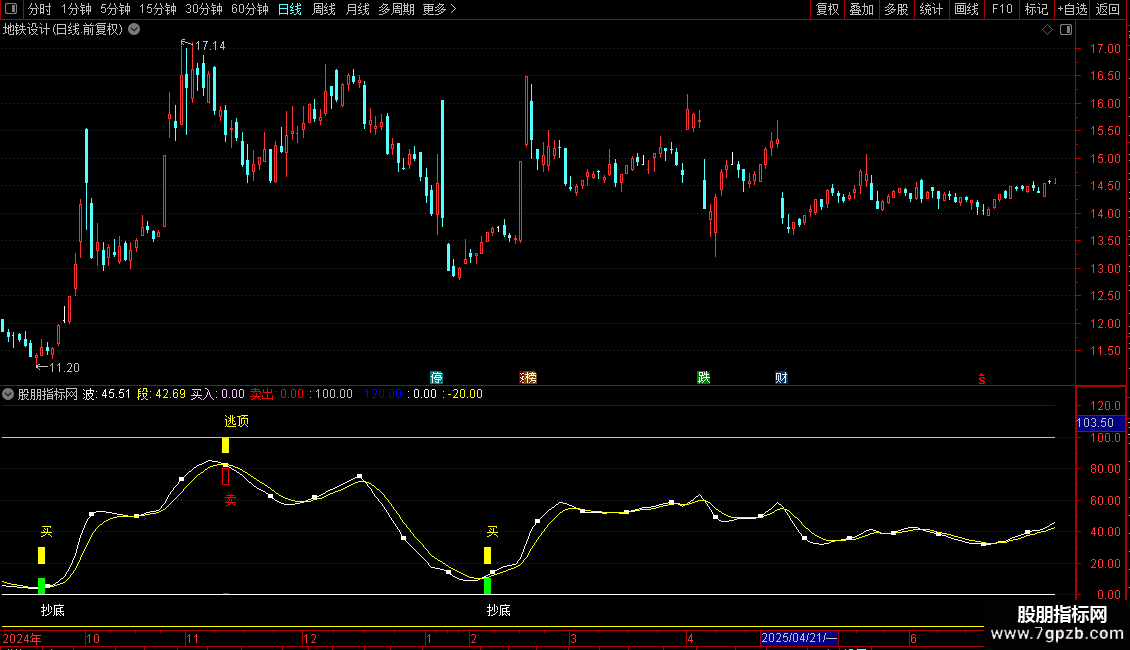Click the yellow -20.00 indicator value
The image size is (1130, 650).
[465, 394]
